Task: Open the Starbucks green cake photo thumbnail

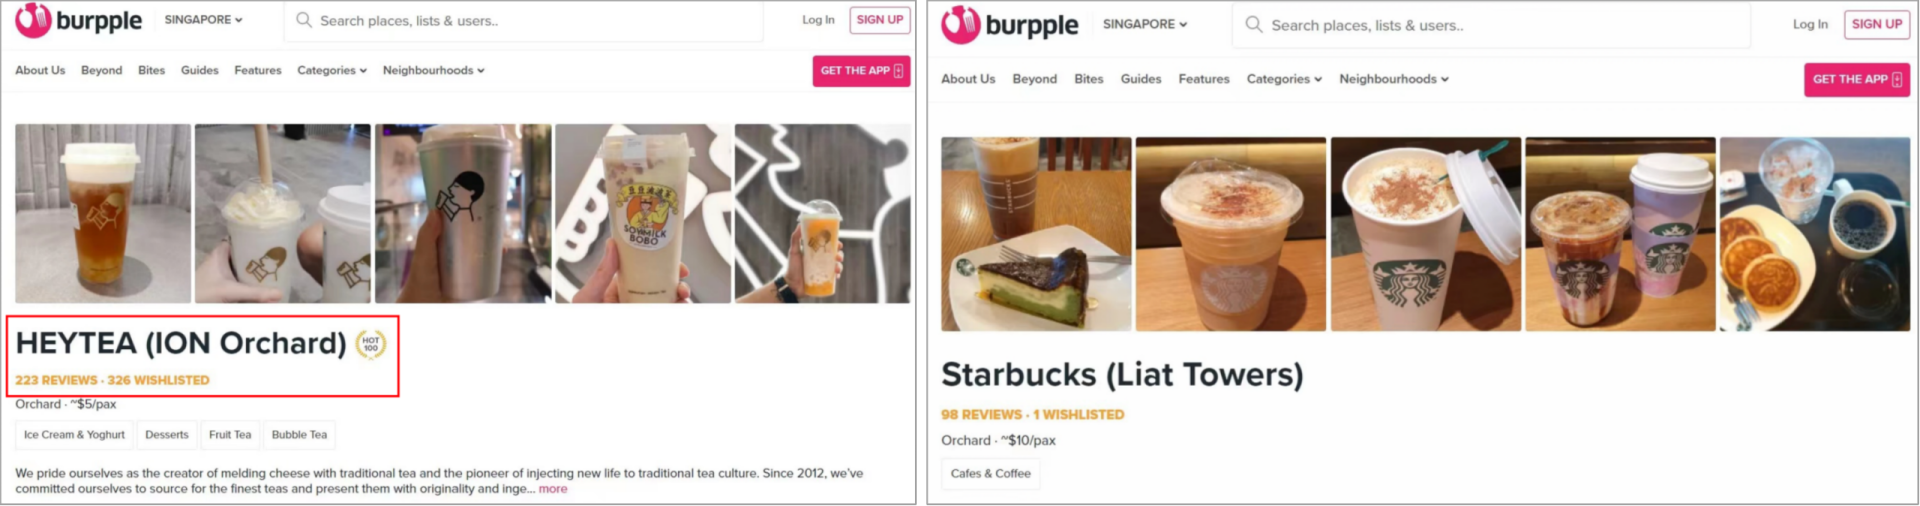Action: point(1036,234)
